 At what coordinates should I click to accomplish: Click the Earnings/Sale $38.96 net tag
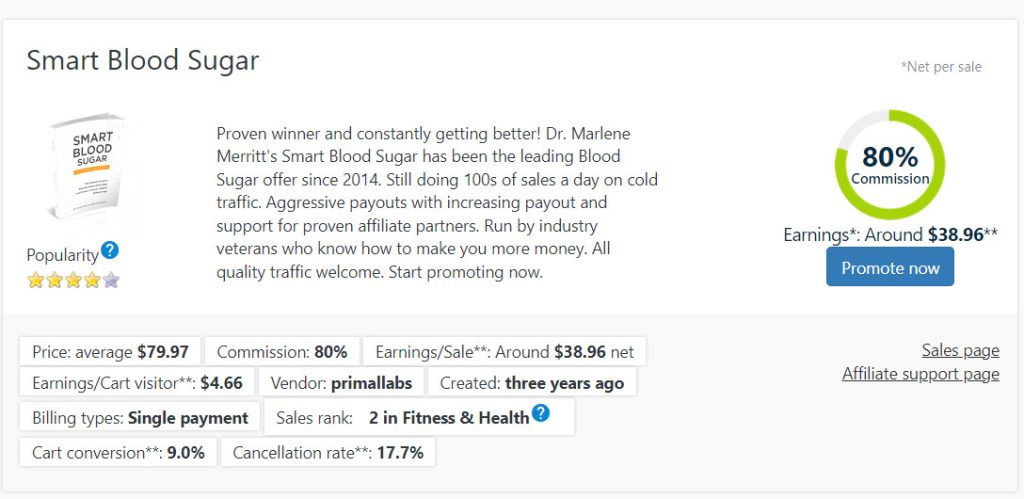[505, 352]
